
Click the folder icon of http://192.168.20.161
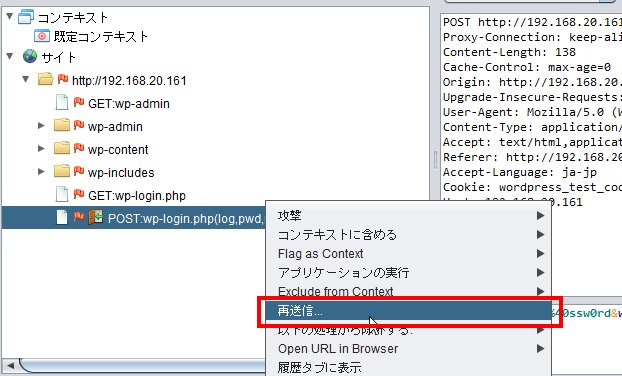coord(46,79)
